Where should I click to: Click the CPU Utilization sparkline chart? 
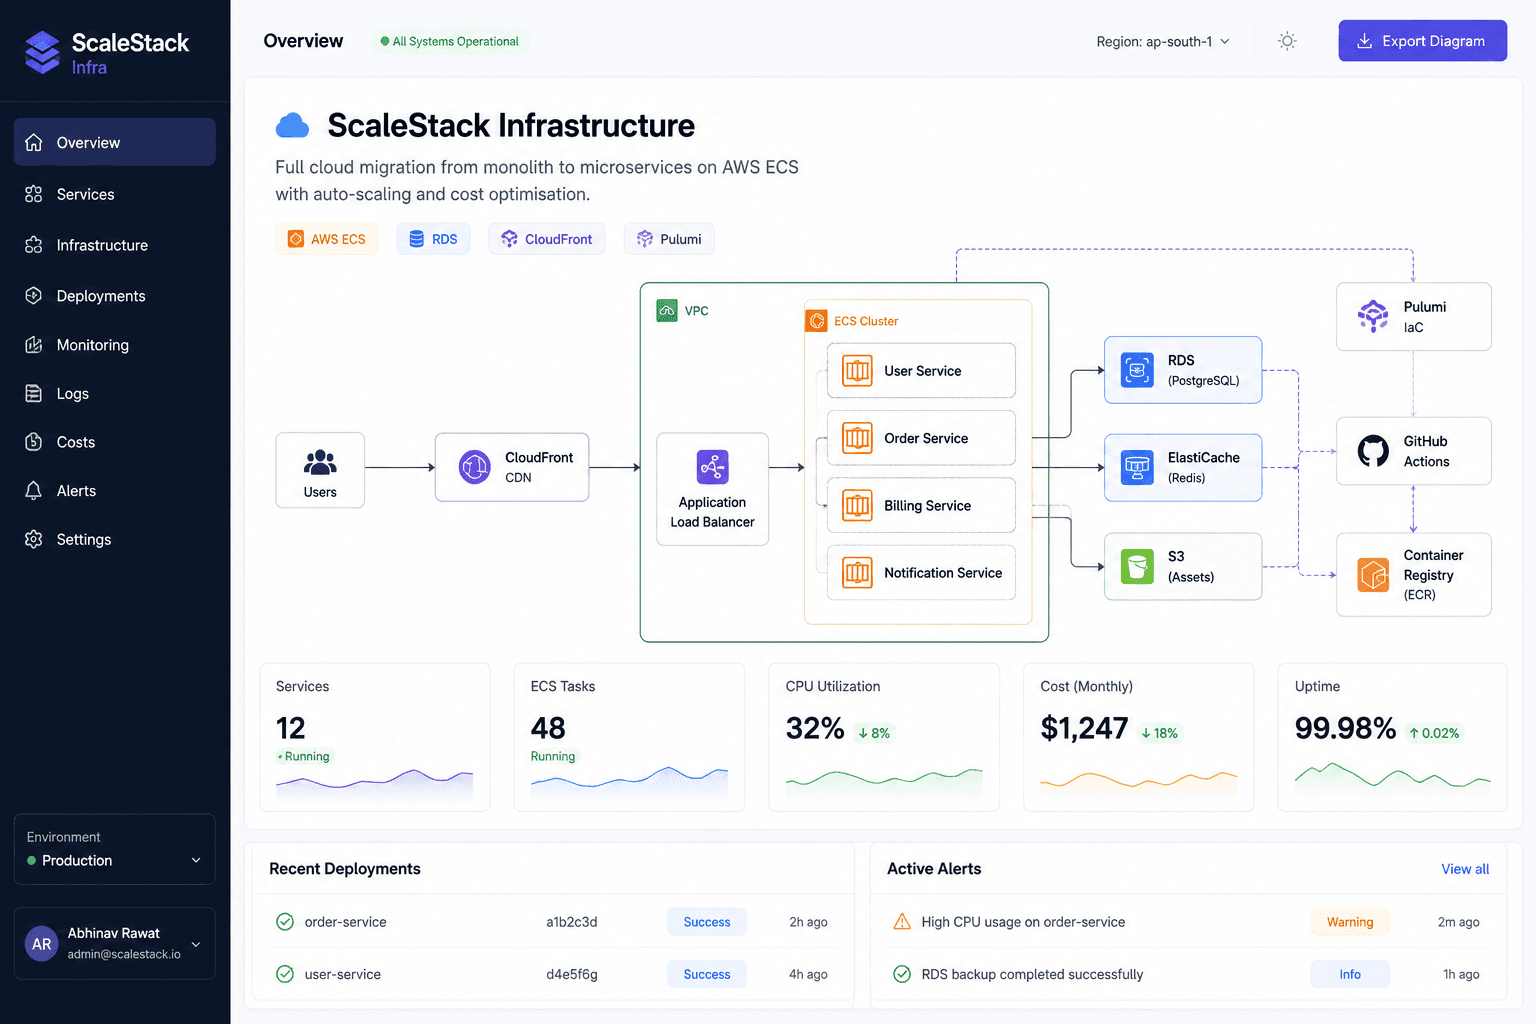884,782
